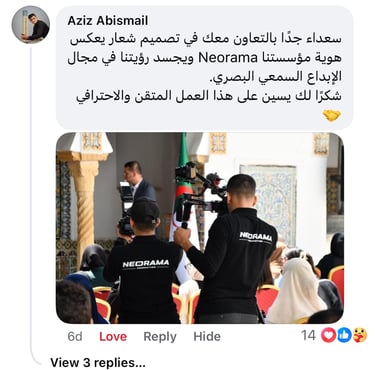Click NEORAMA logo on the taller cameraman's back
375x370 pixels.
coord(256,237)
